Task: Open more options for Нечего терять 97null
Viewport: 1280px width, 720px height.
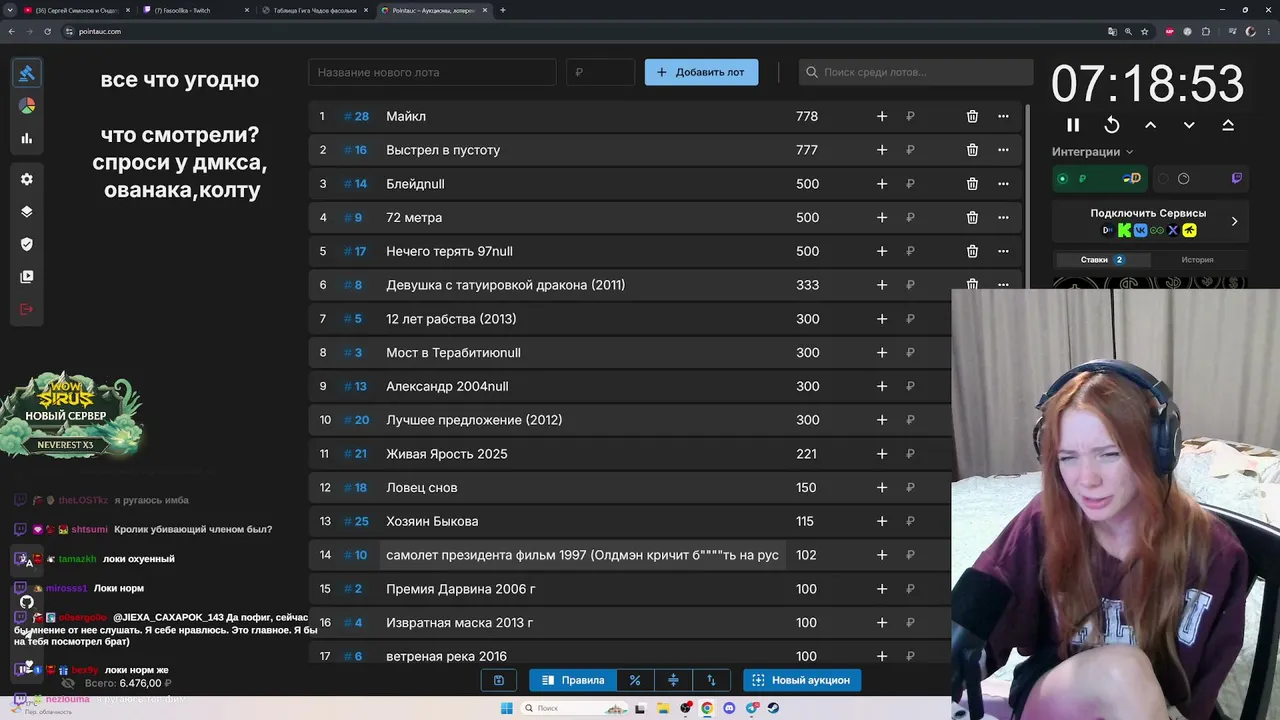Action: point(1003,251)
